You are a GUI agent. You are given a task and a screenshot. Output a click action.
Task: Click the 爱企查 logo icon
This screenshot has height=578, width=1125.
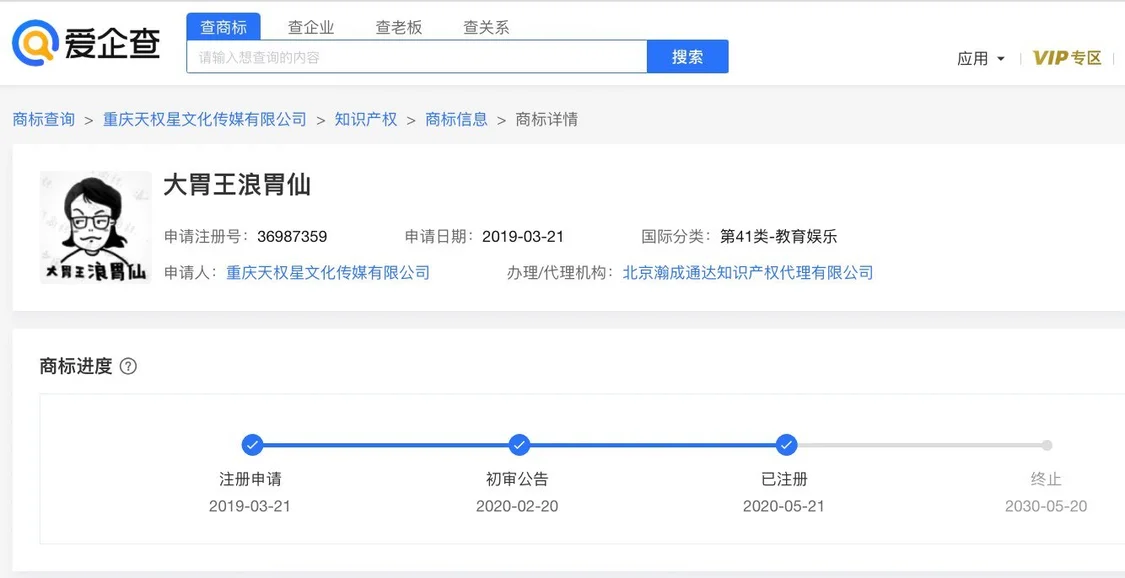click(34, 42)
